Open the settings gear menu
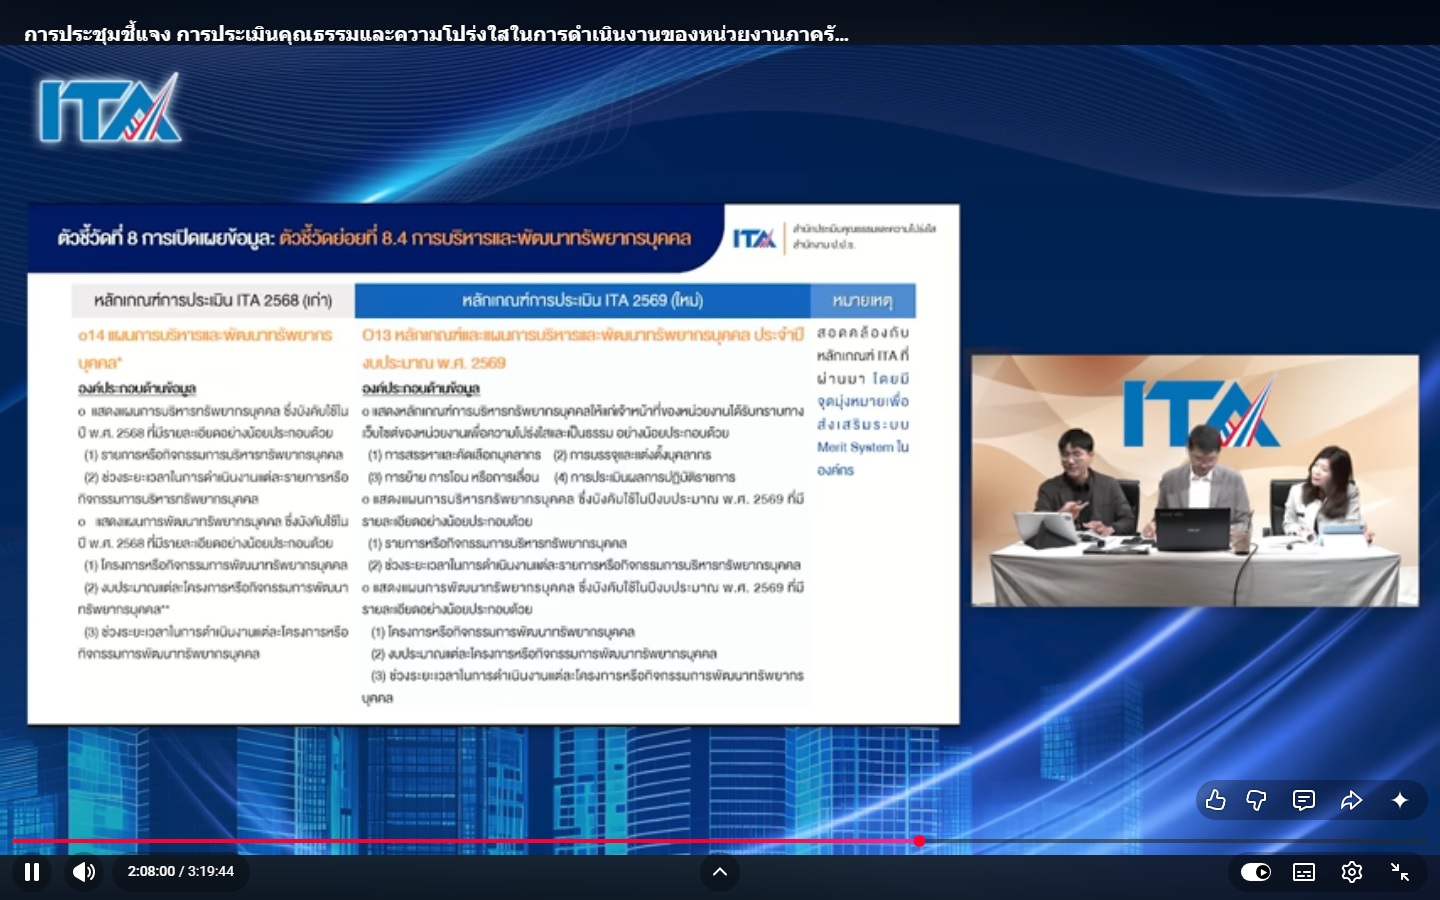The width and height of the screenshot is (1440, 900). 1352,872
